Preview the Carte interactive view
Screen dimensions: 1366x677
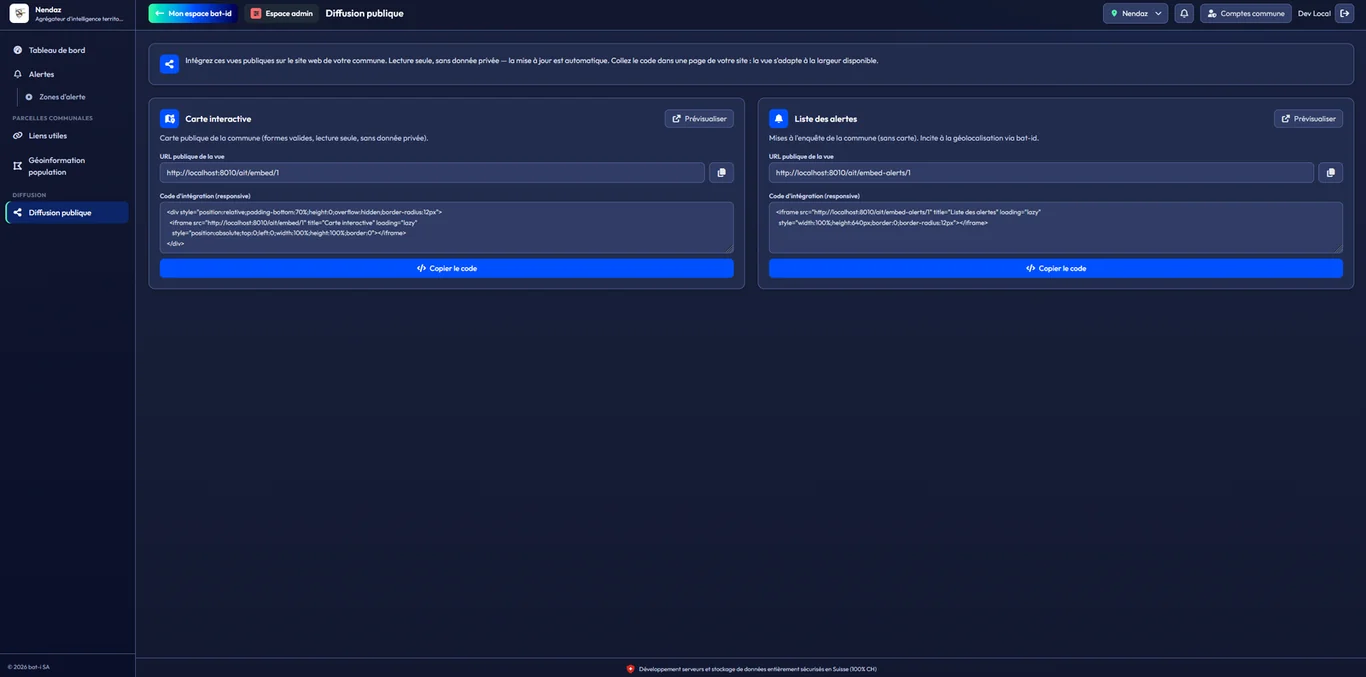click(699, 119)
